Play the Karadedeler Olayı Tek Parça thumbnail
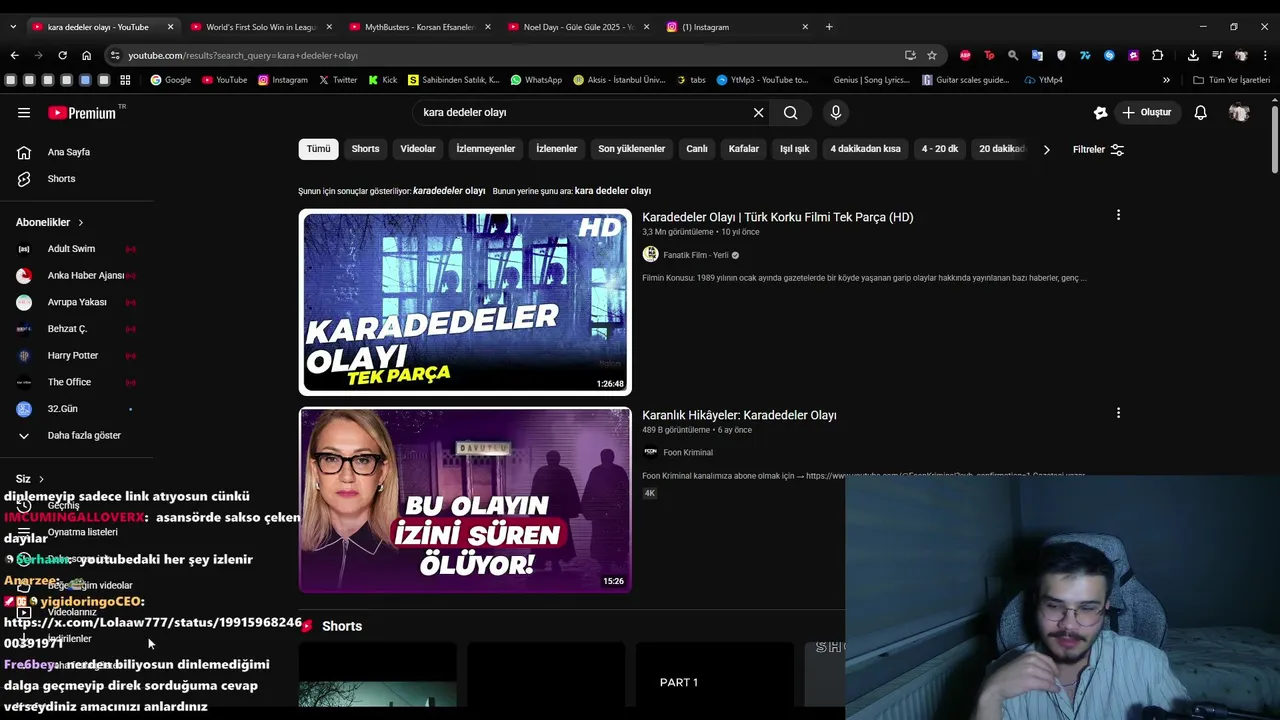The image size is (1280, 720). point(465,302)
